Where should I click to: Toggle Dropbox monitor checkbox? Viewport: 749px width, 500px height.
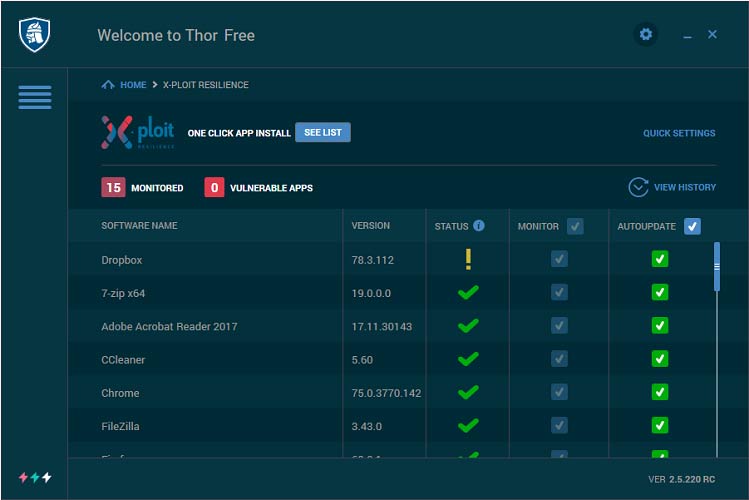559,259
